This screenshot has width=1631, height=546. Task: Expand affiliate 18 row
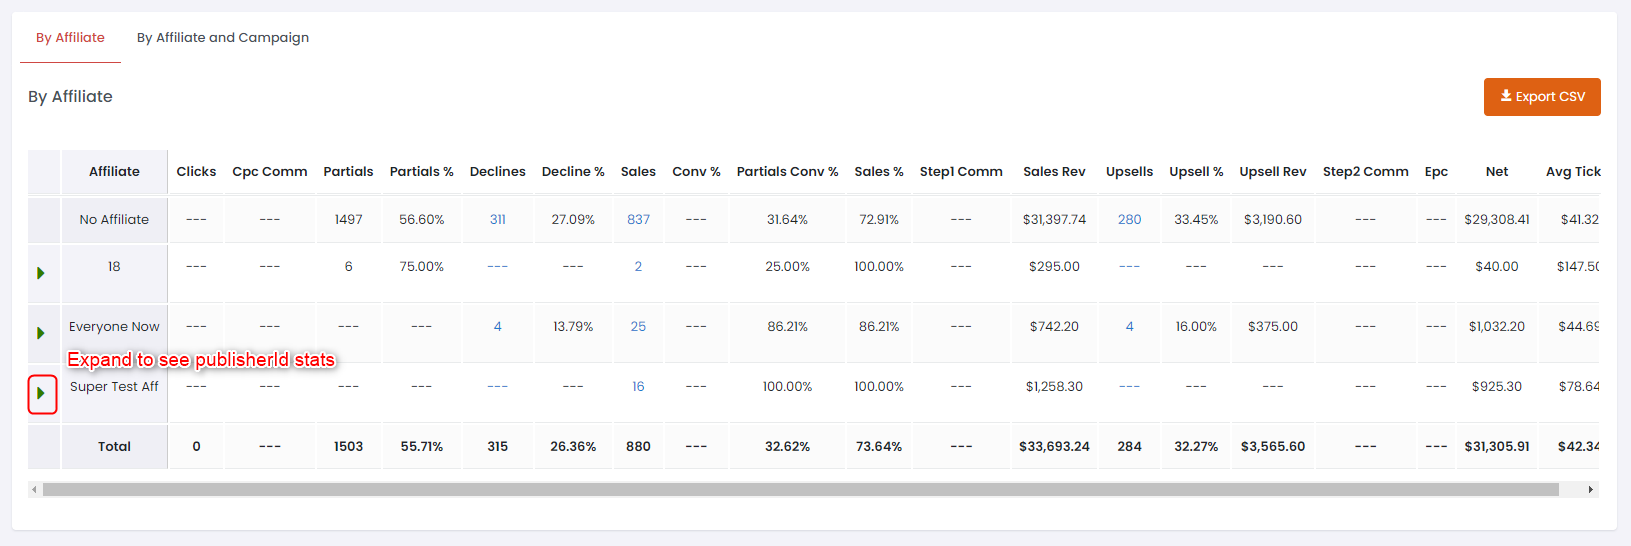point(41,273)
